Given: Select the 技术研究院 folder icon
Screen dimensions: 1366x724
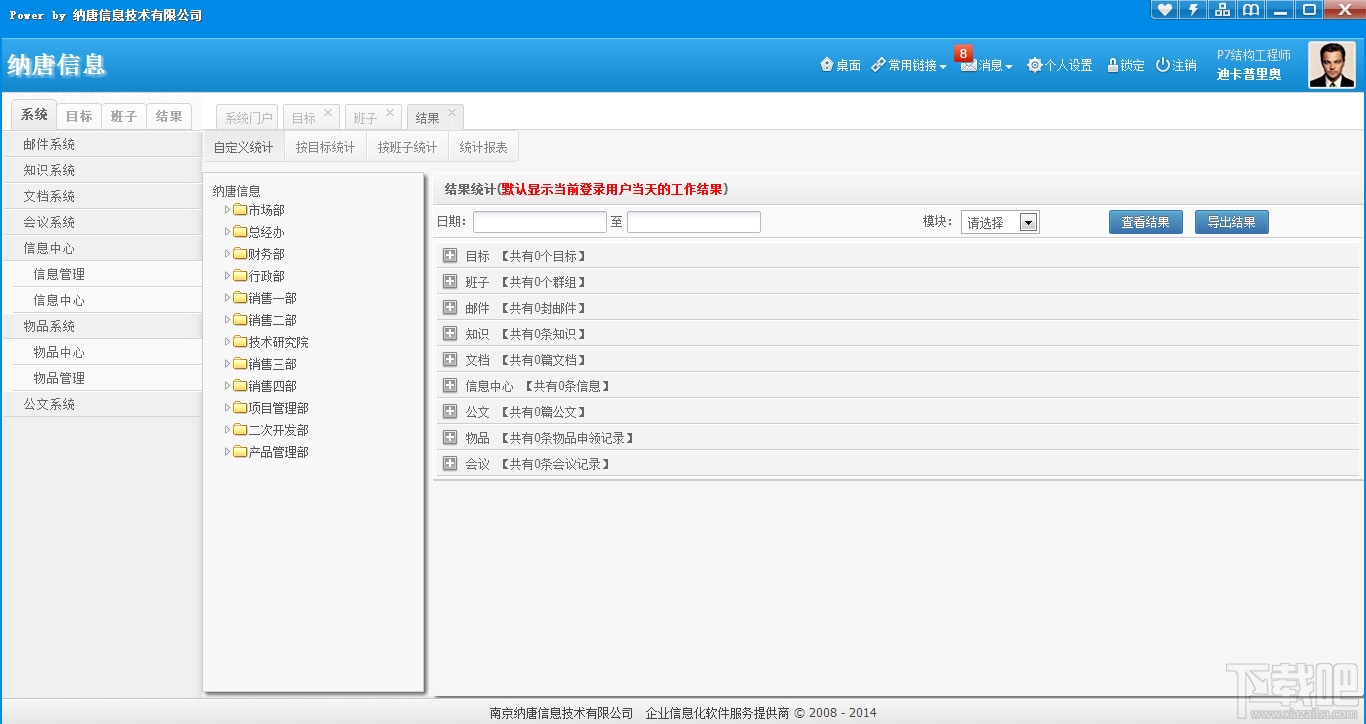Looking at the screenshot, I should click(x=240, y=342).
